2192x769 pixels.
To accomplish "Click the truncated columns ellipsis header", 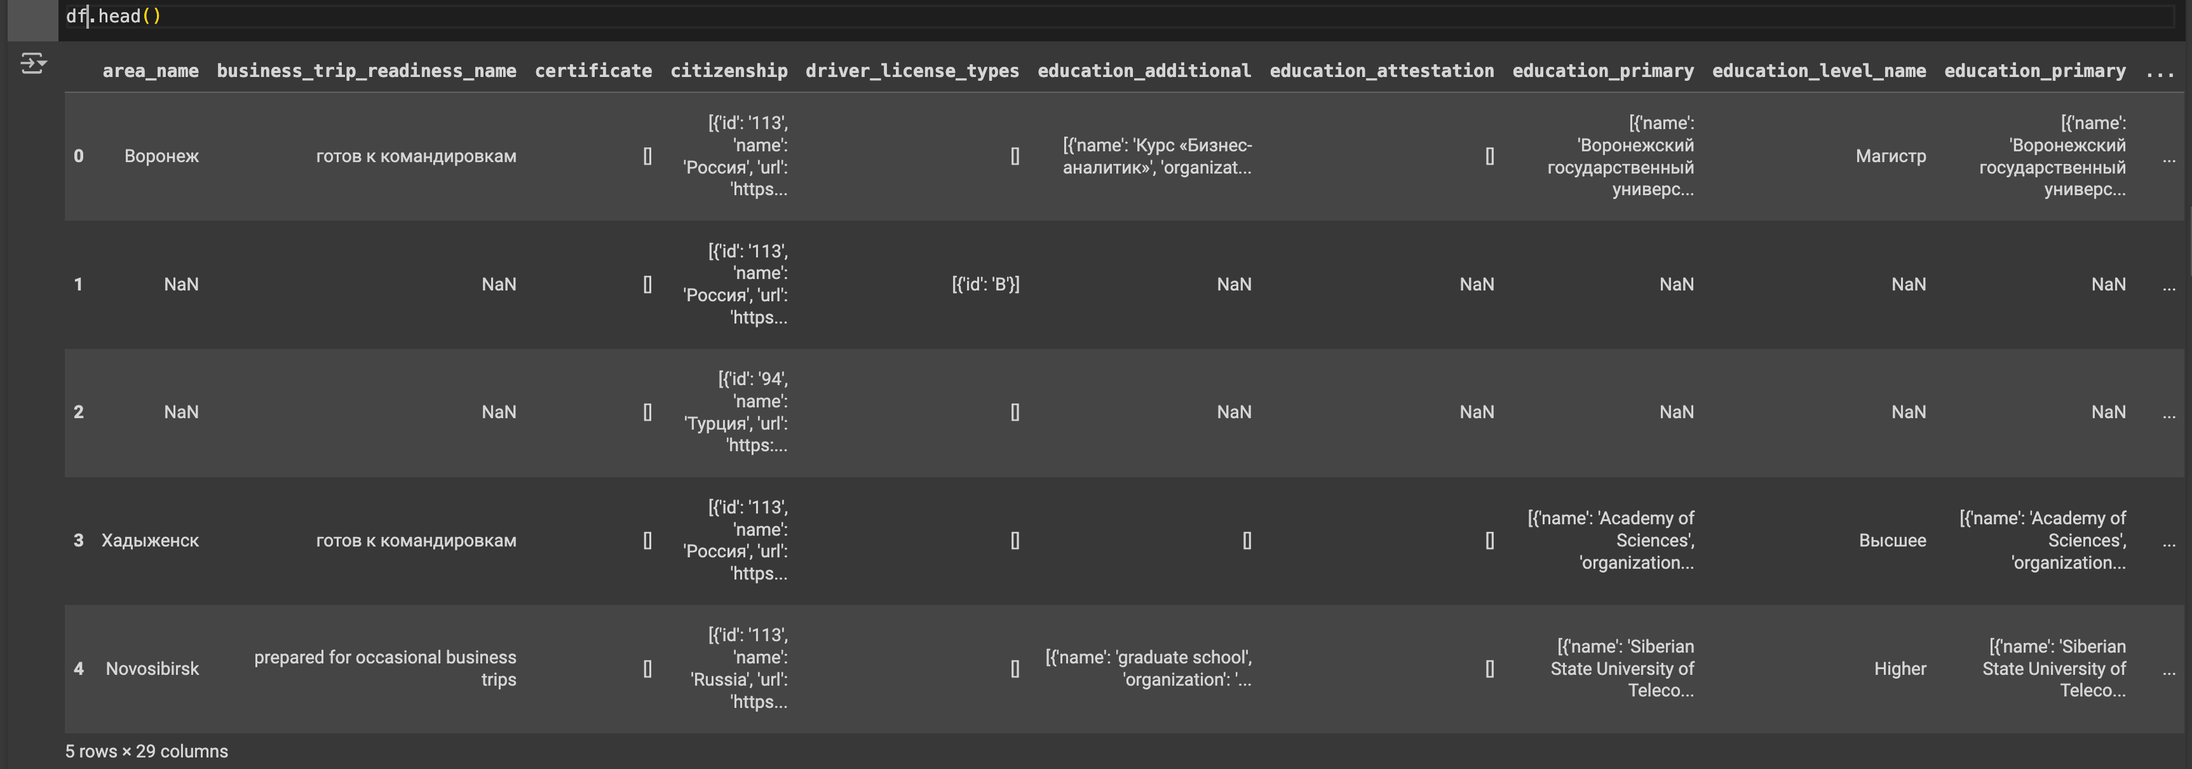I will [2160, 71].
